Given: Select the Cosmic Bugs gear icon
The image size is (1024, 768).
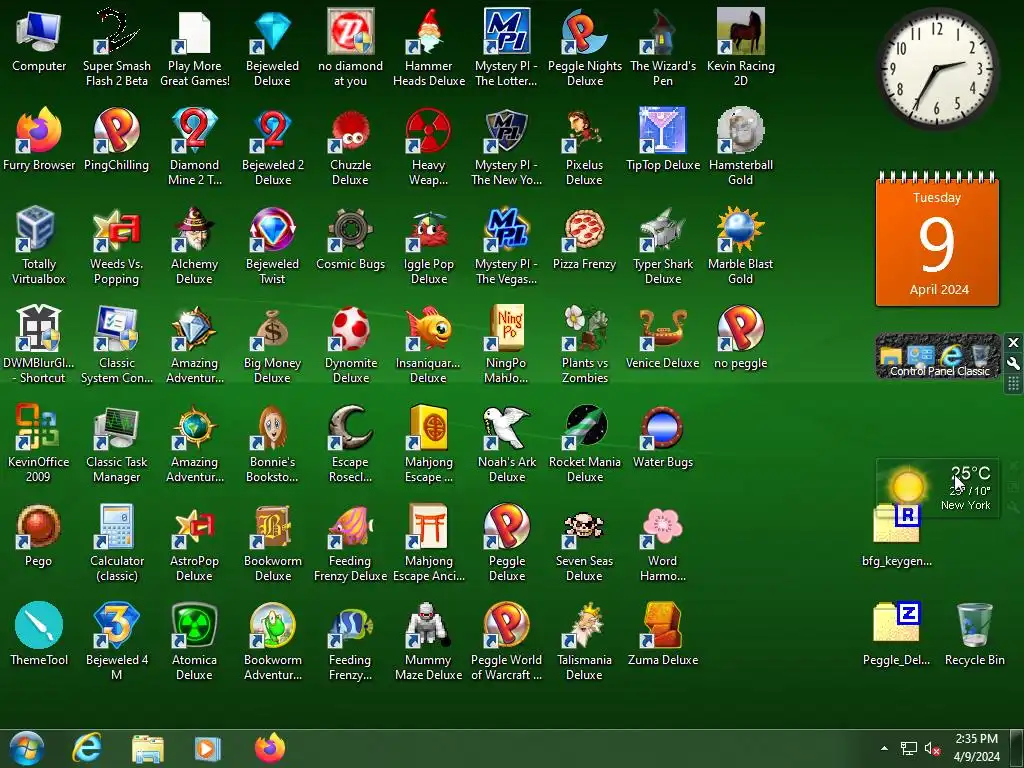Looking at the screenshot, I should 350,231.
